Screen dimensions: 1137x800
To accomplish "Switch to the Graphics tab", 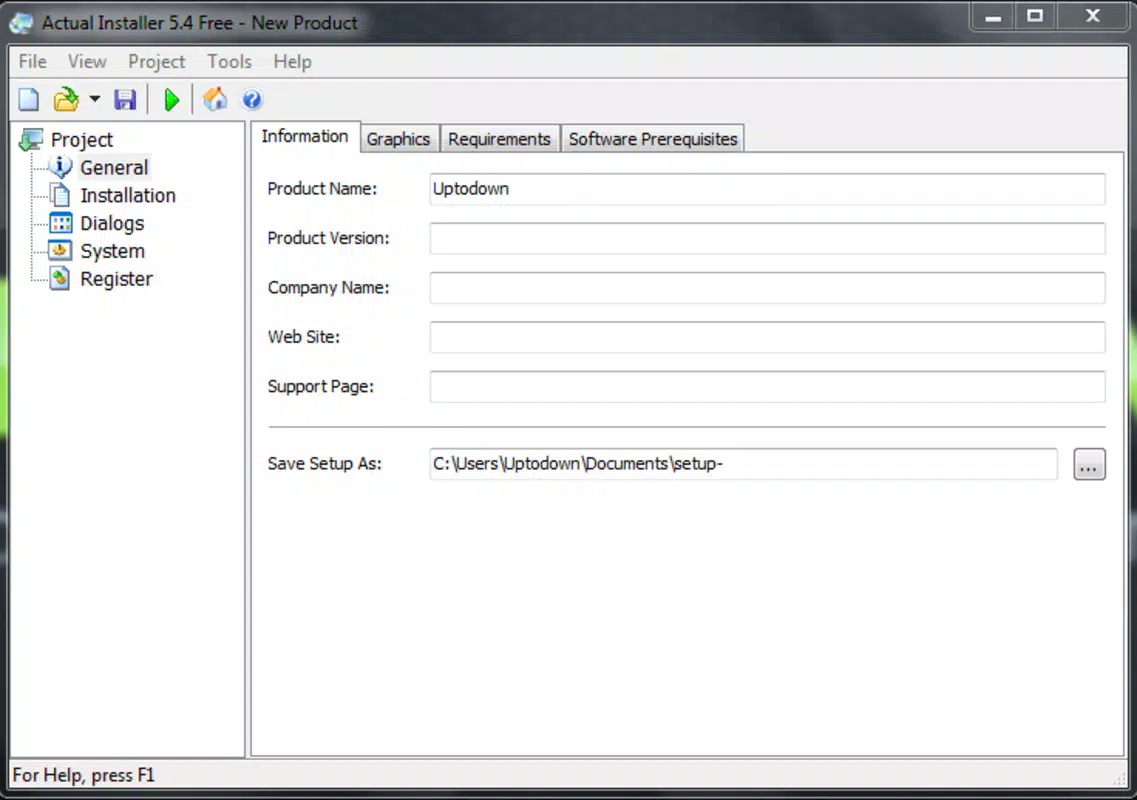I will pos(398,139).
